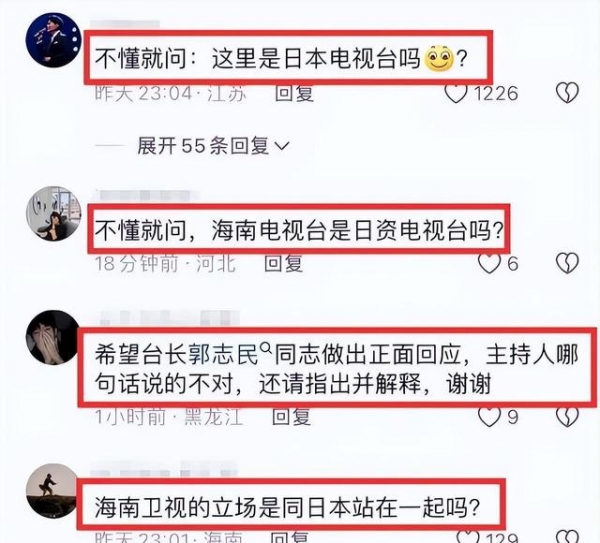Open the first commenter's singer avatar
The image size is (600, 543).
pyautogui.click(x=54, y=40)
